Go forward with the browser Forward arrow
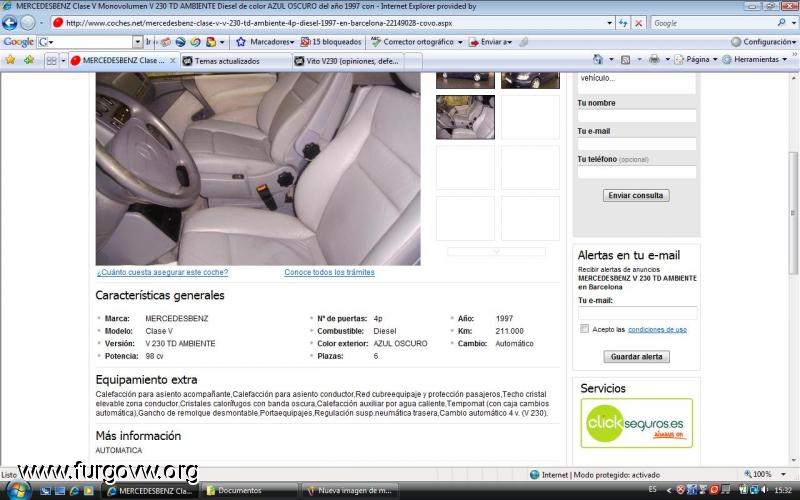Screen dimensions: 800x500 [28, 23]
